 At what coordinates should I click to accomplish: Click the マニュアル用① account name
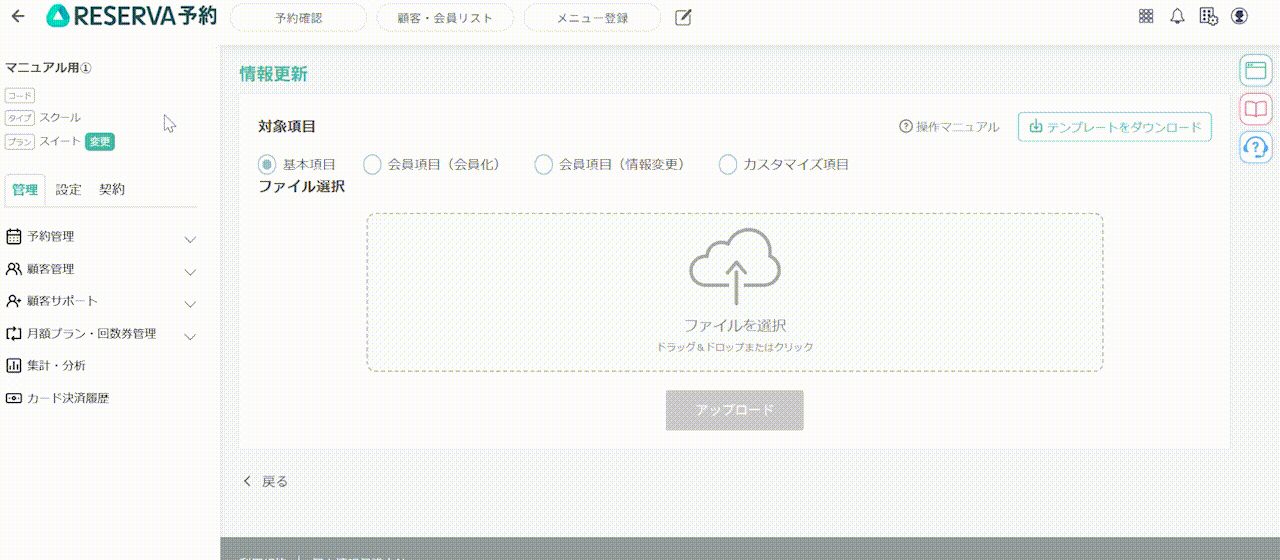click(x=48, y=68)
